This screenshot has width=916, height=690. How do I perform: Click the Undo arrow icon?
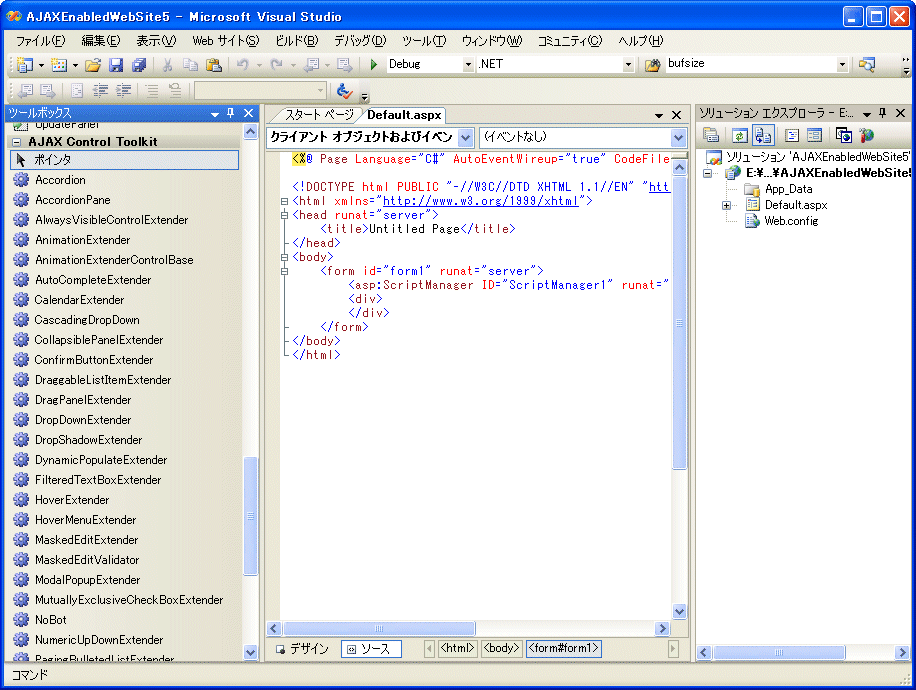(x=243, y=65)
